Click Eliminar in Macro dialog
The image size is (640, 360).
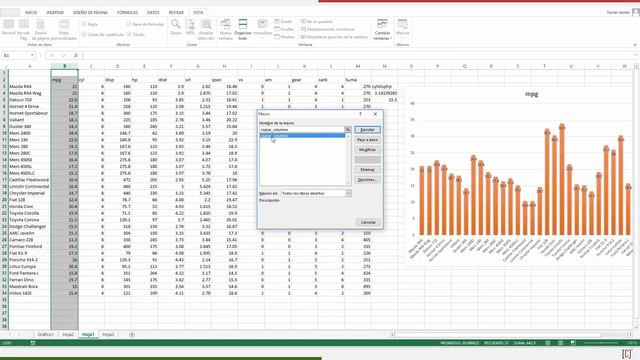pos(367,170)
